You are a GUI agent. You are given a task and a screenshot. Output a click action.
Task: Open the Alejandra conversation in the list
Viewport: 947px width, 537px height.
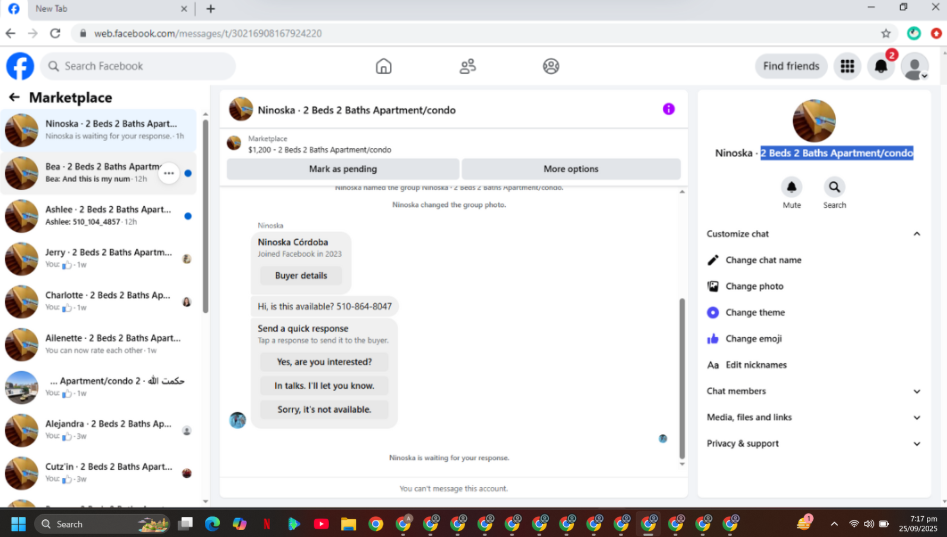(x=98, y=430)
